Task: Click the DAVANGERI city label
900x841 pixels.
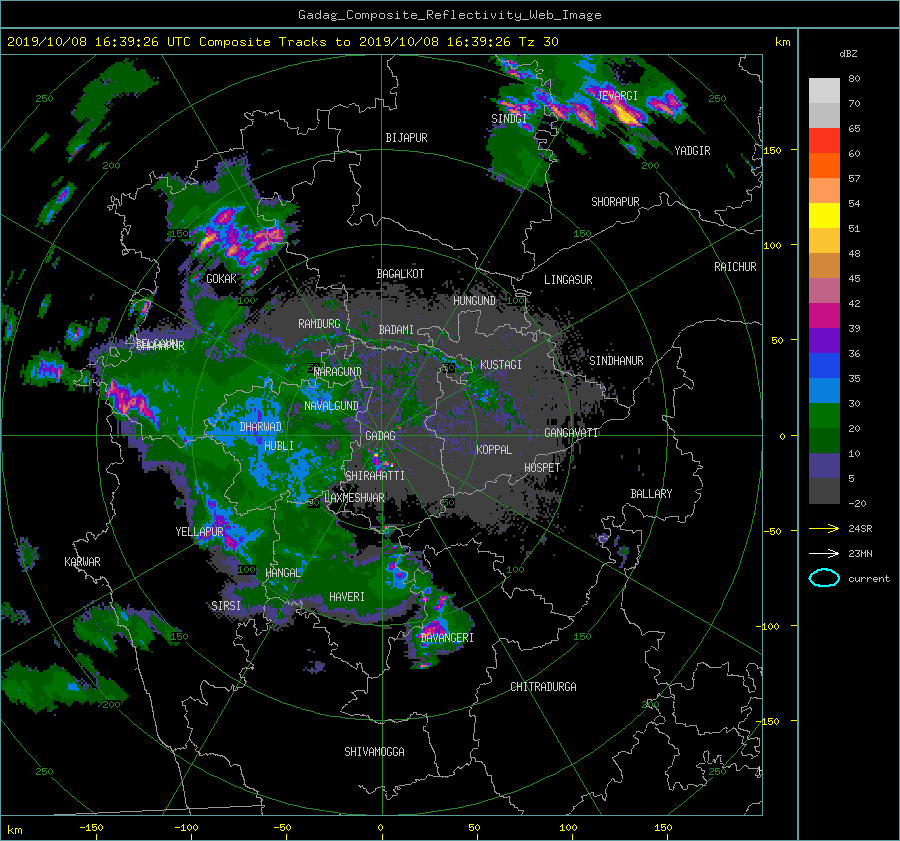Action: pyautogui.click(x=447, y=638)
